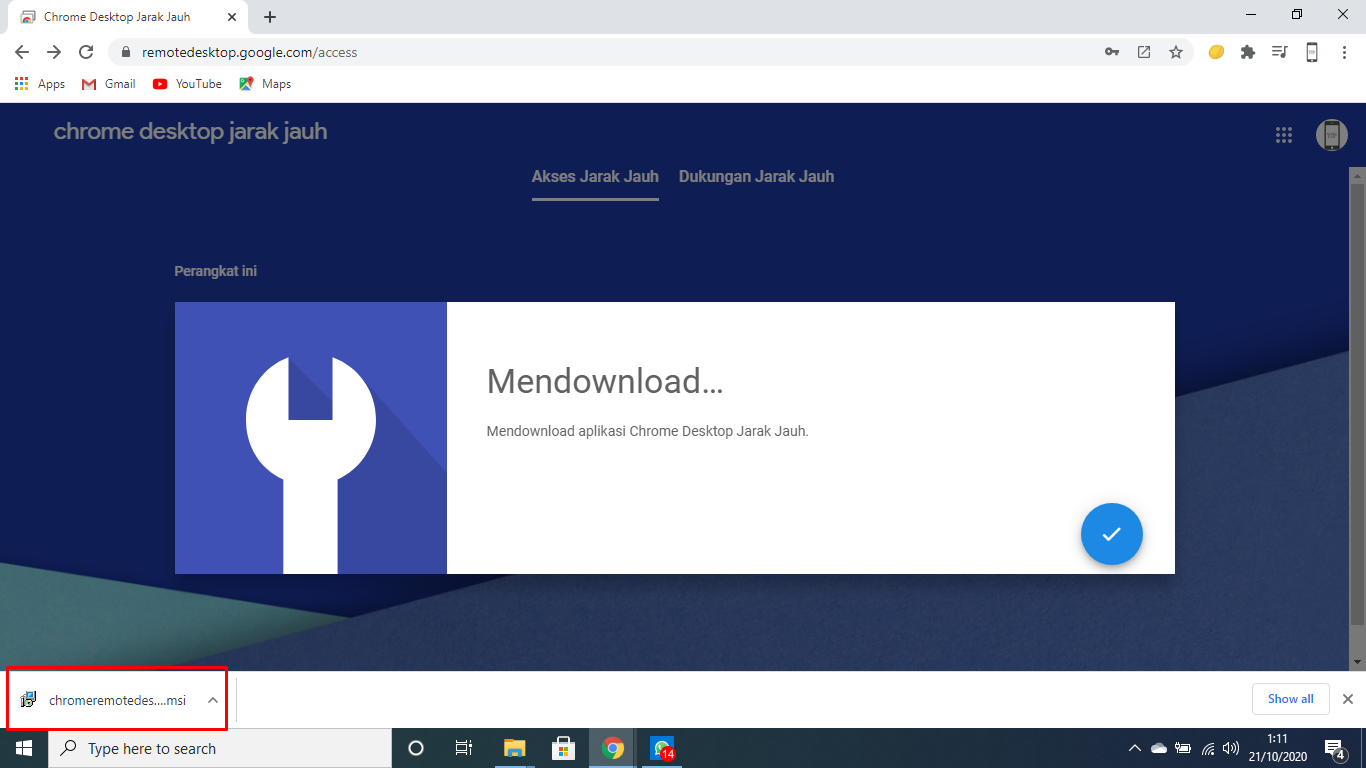Open the notification action center
This screenshot has height=768, width=1366.
click(x=1334, y=748)
